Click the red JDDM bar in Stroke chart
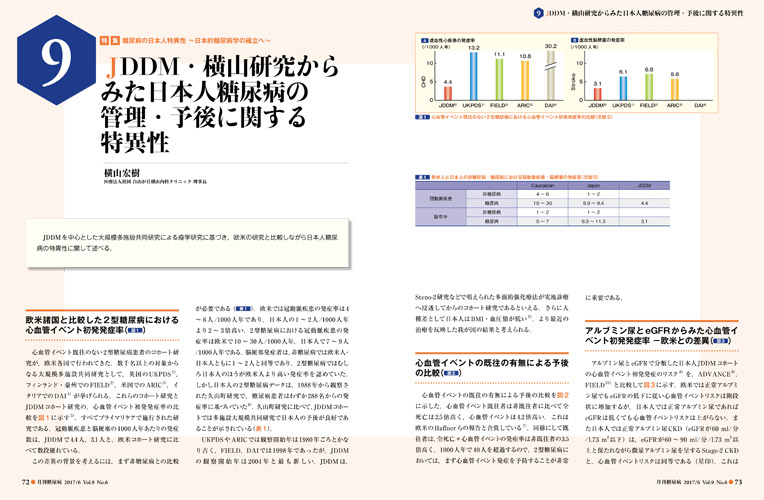764x500 pixels. (x=597, y=94)
